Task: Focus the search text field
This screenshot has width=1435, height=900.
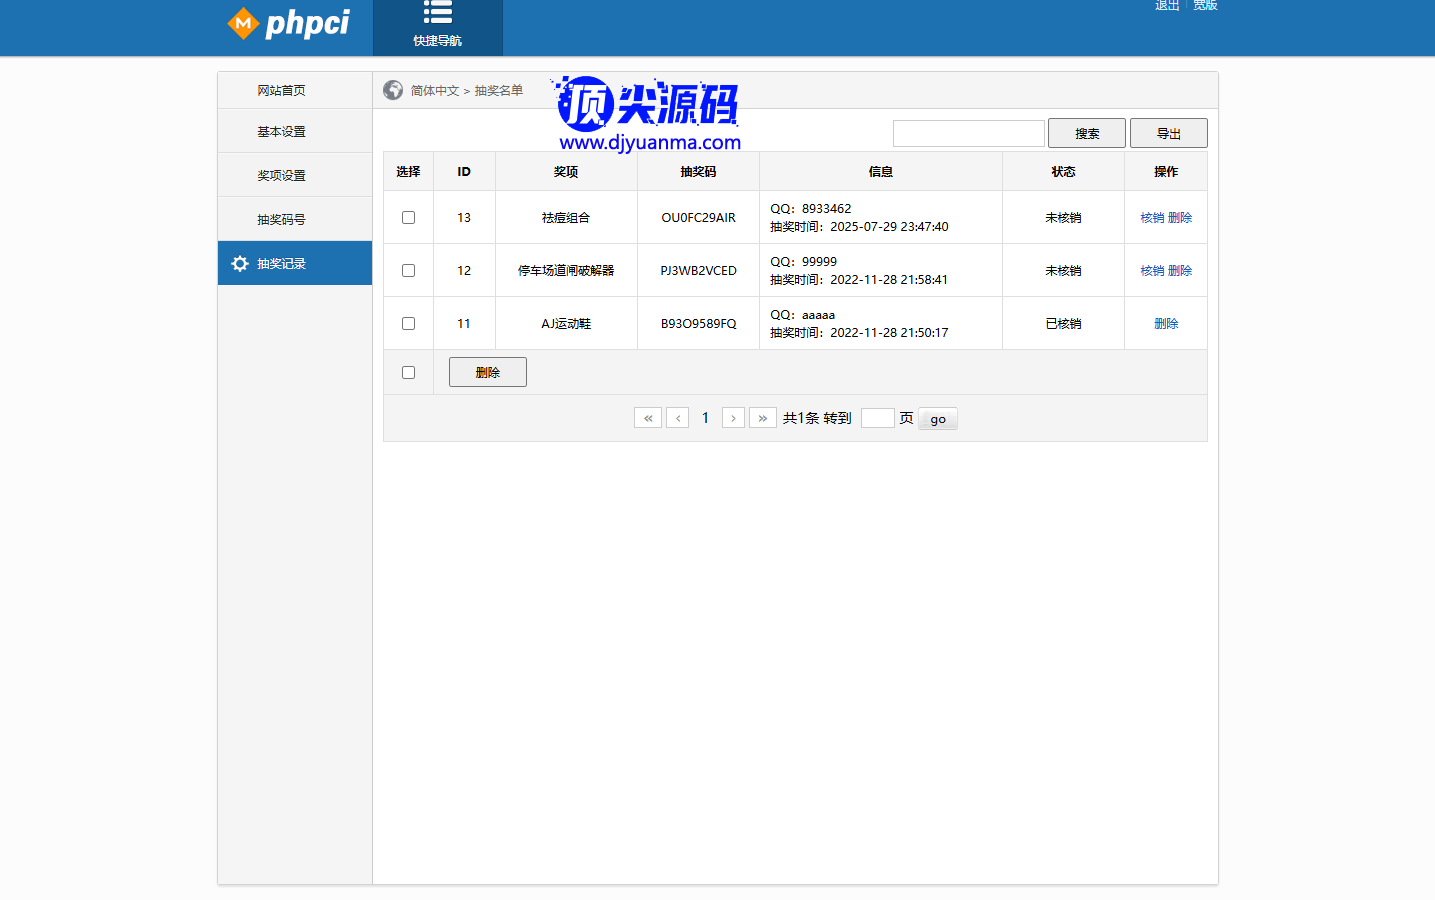Action: click(x=968, y=133)
